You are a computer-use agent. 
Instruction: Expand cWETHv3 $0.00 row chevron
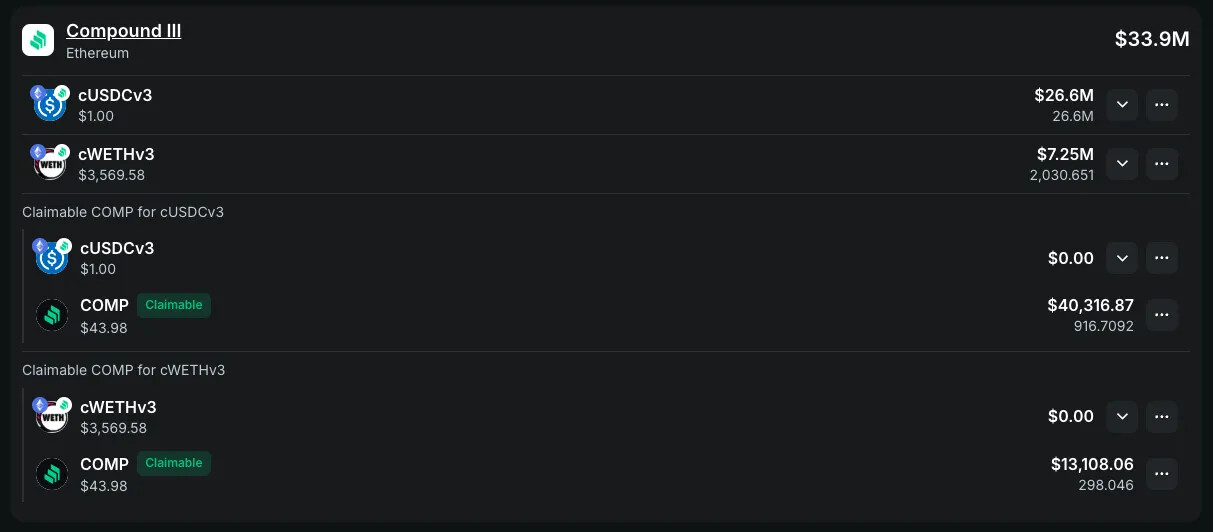[1122, 416]
